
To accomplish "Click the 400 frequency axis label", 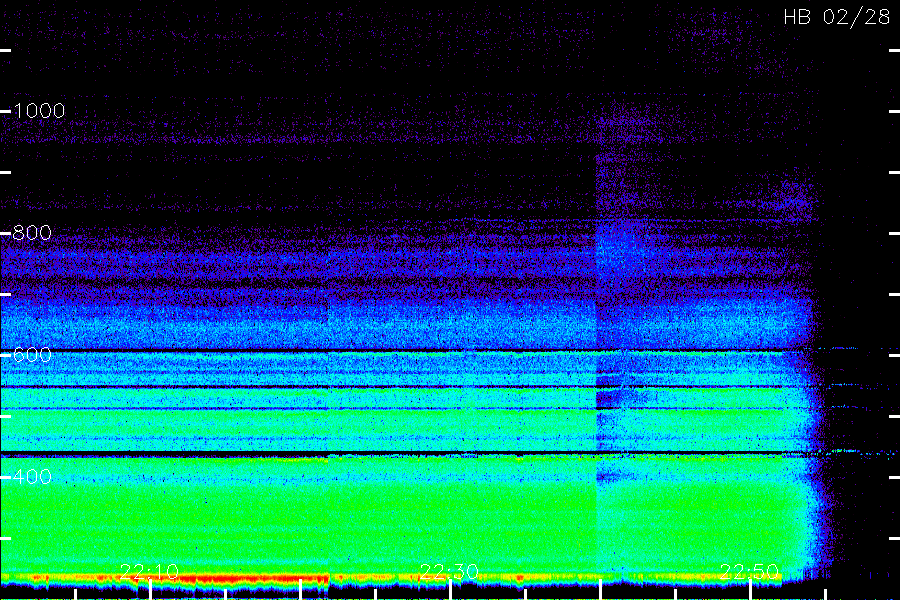I will point(32,477).
